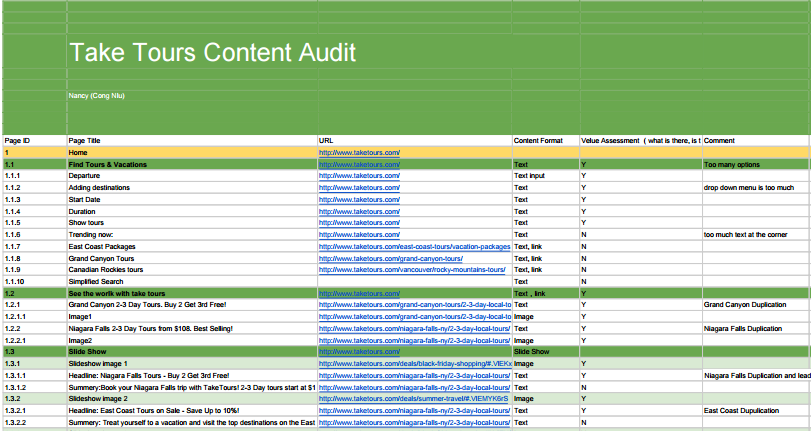The height and width of the screenshot is (431, 811).
Task: Select the 'See the world with take tours' cell
Action: [192, 293]
